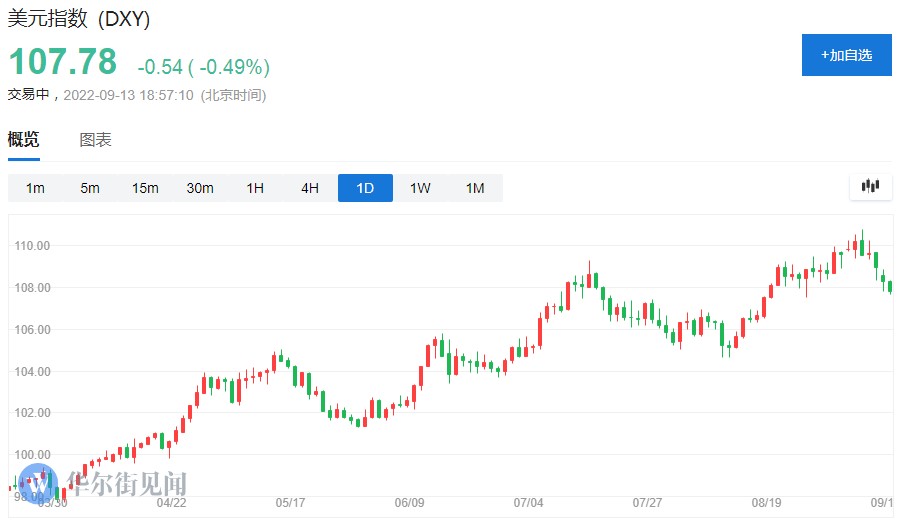Image resolution: width=903 pixels, height=527 pixels.
Task: Open the candlestick chart type icon
Action: 870,187
